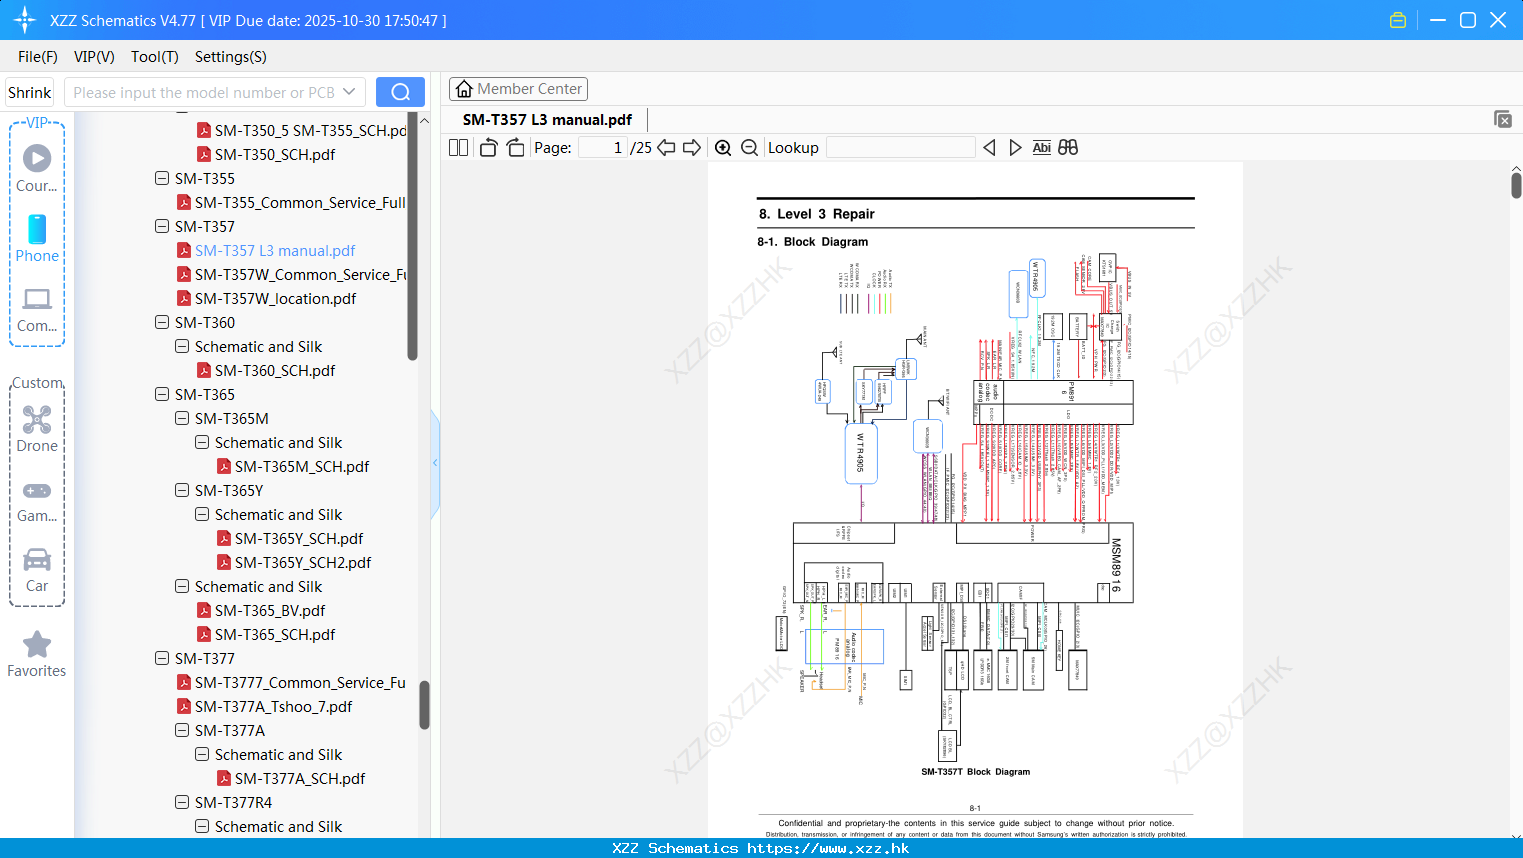This screenshot has width=1523, height=858.
Task: Collapse the SM-T365M tree node
Action: 182,419
